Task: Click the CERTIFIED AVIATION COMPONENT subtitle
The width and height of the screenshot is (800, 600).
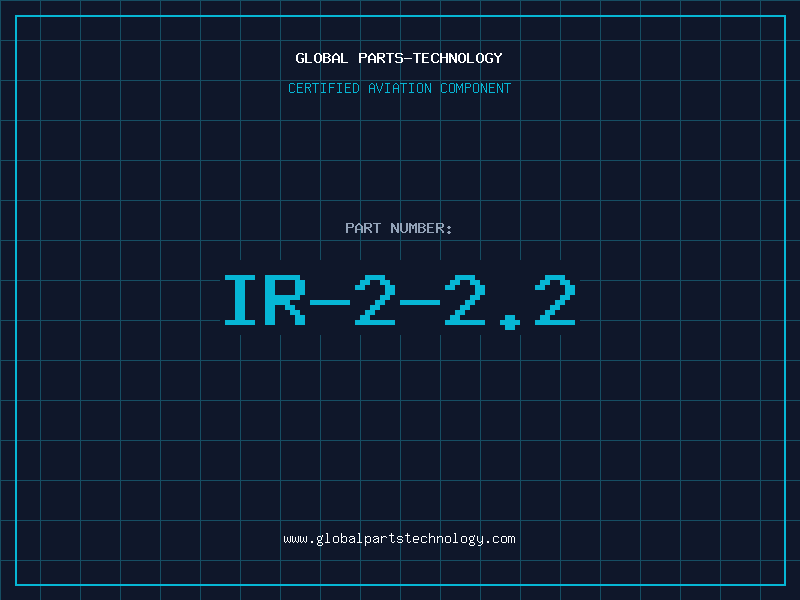Action: click(399, 88)
